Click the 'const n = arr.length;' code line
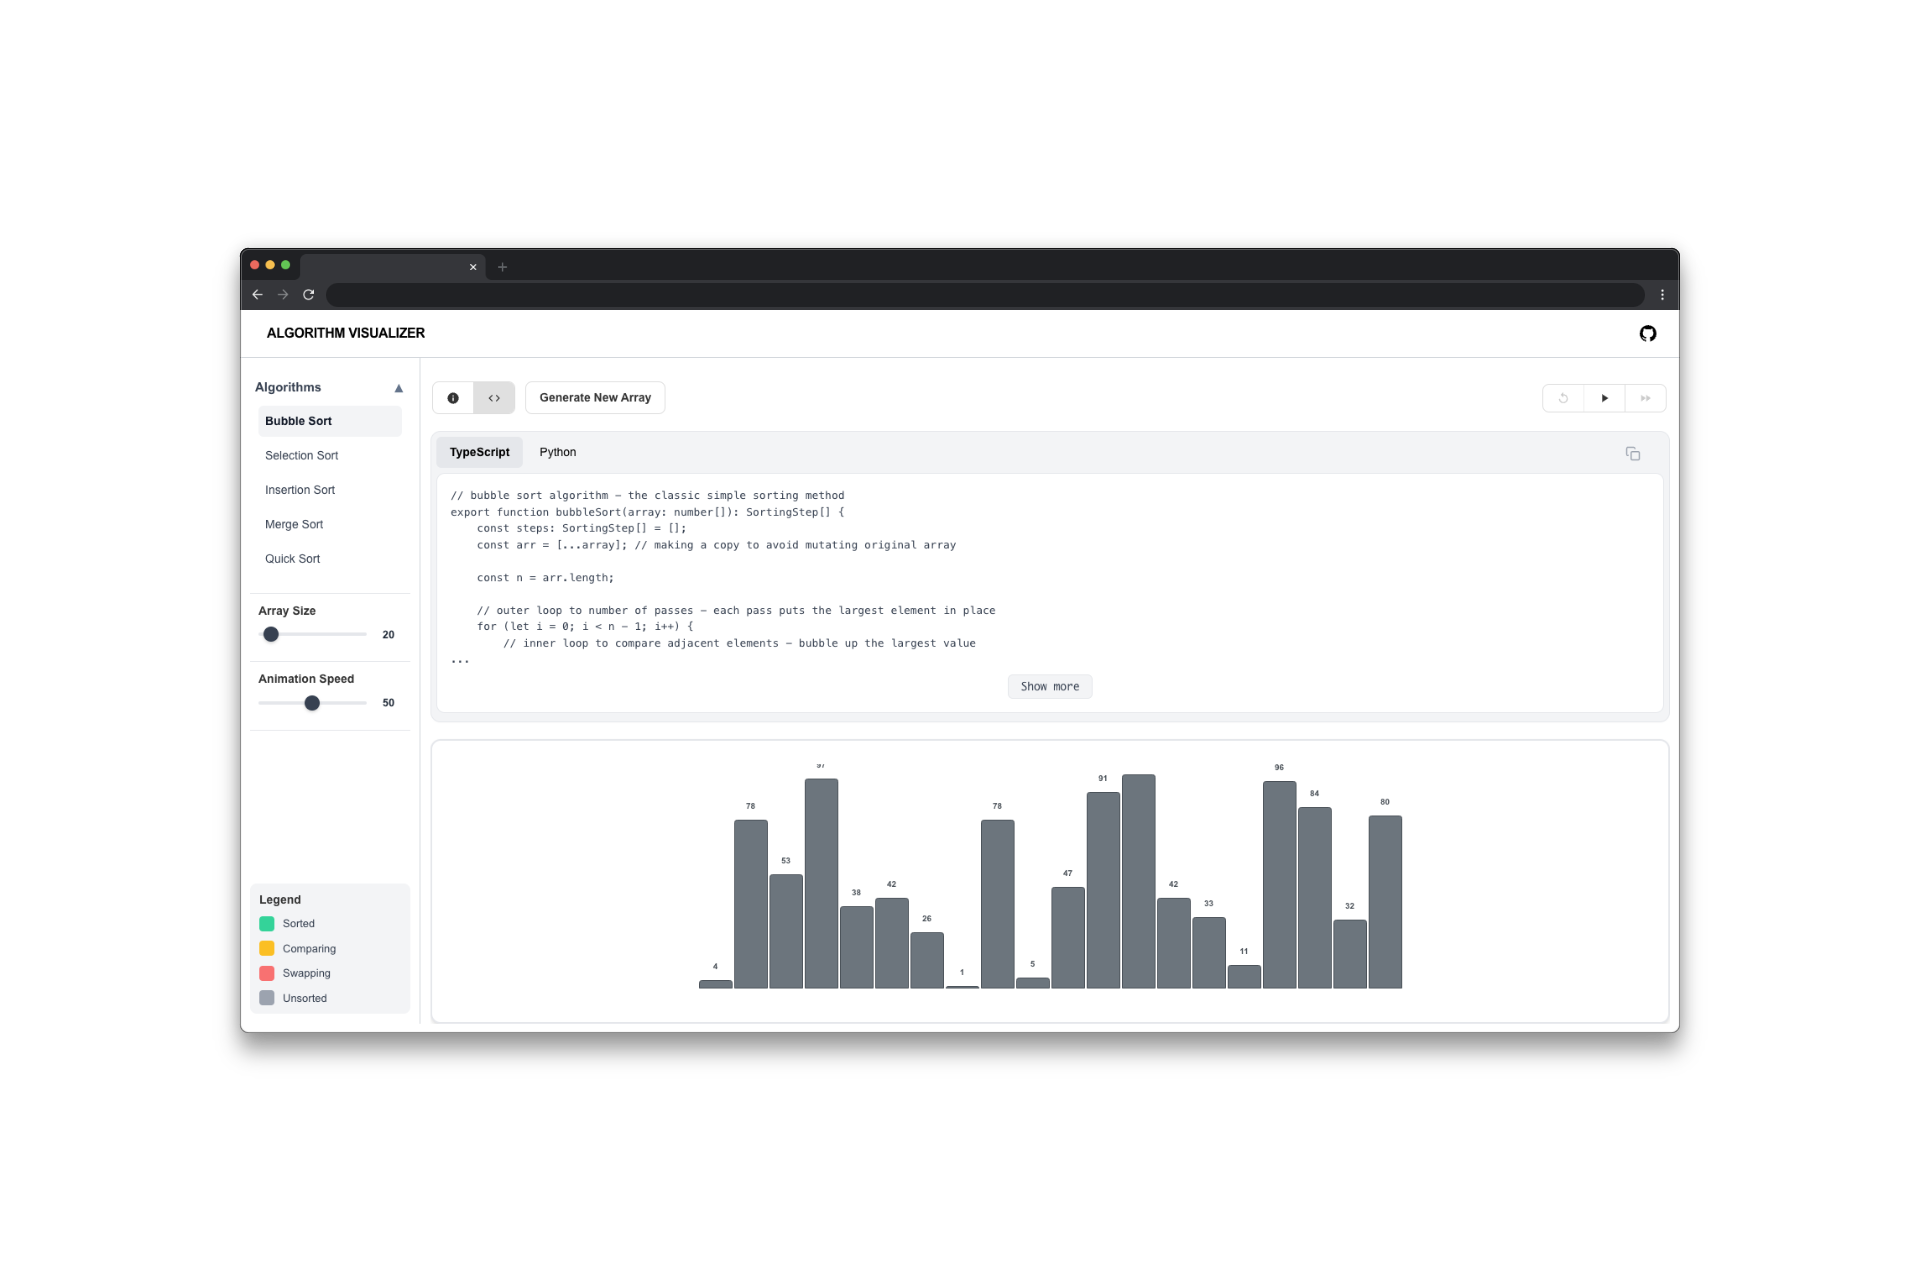 coord(545,578)
